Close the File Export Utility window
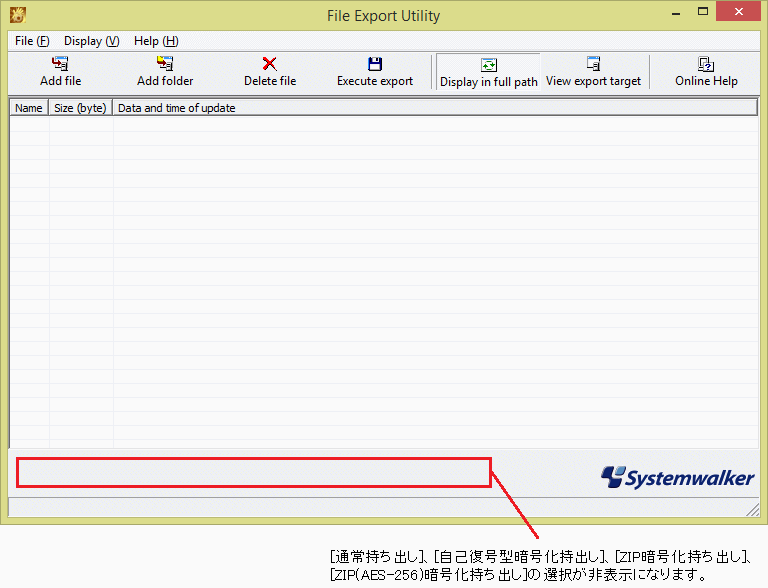768x588 pixels. (738, 11)
